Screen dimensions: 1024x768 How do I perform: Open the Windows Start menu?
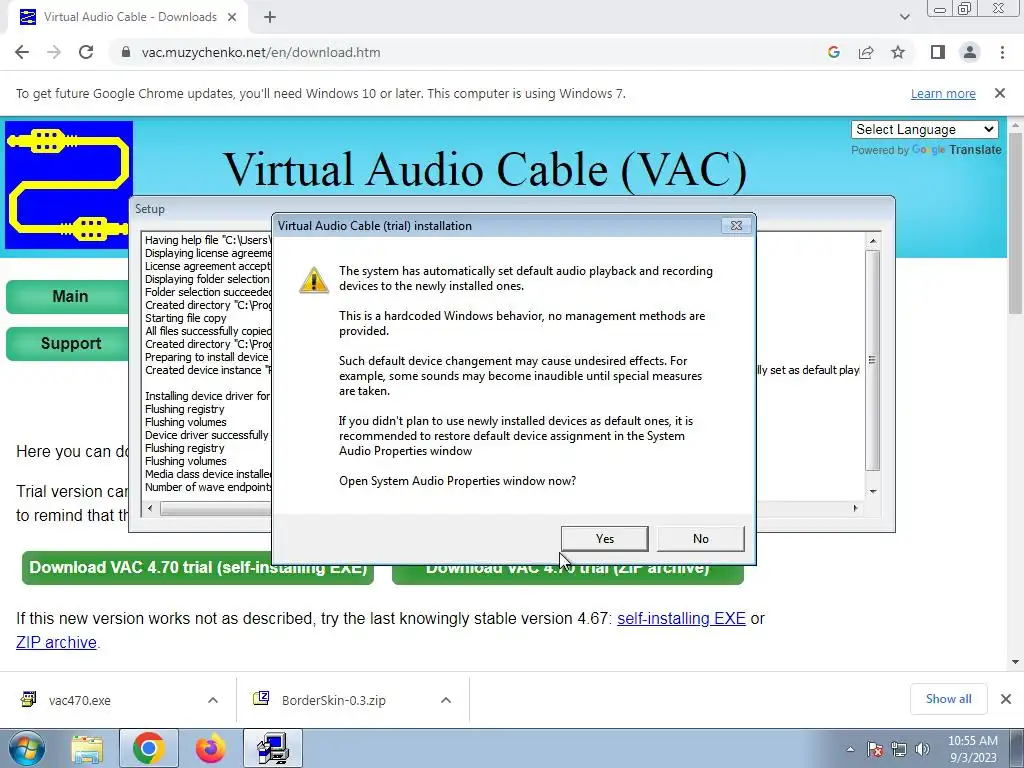26,748
